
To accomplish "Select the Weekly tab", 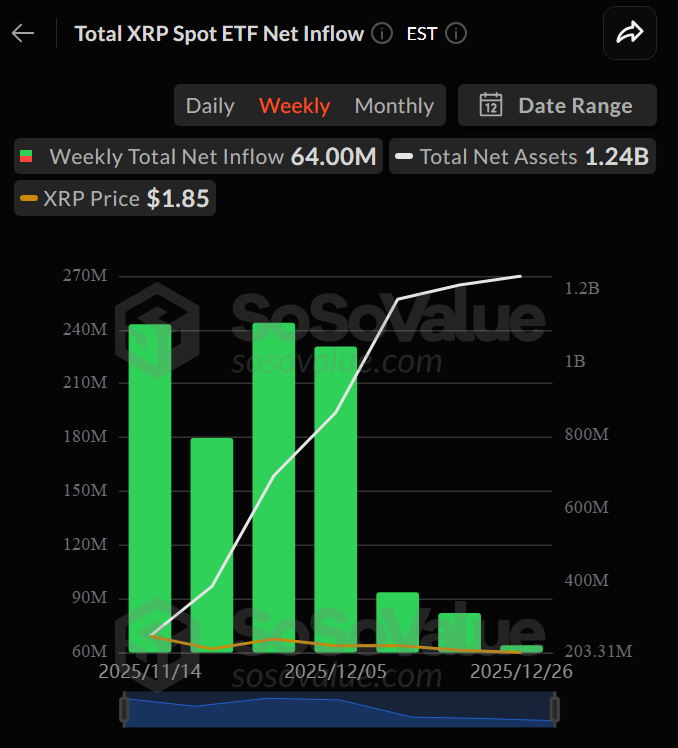I will (x=294, y=105).
